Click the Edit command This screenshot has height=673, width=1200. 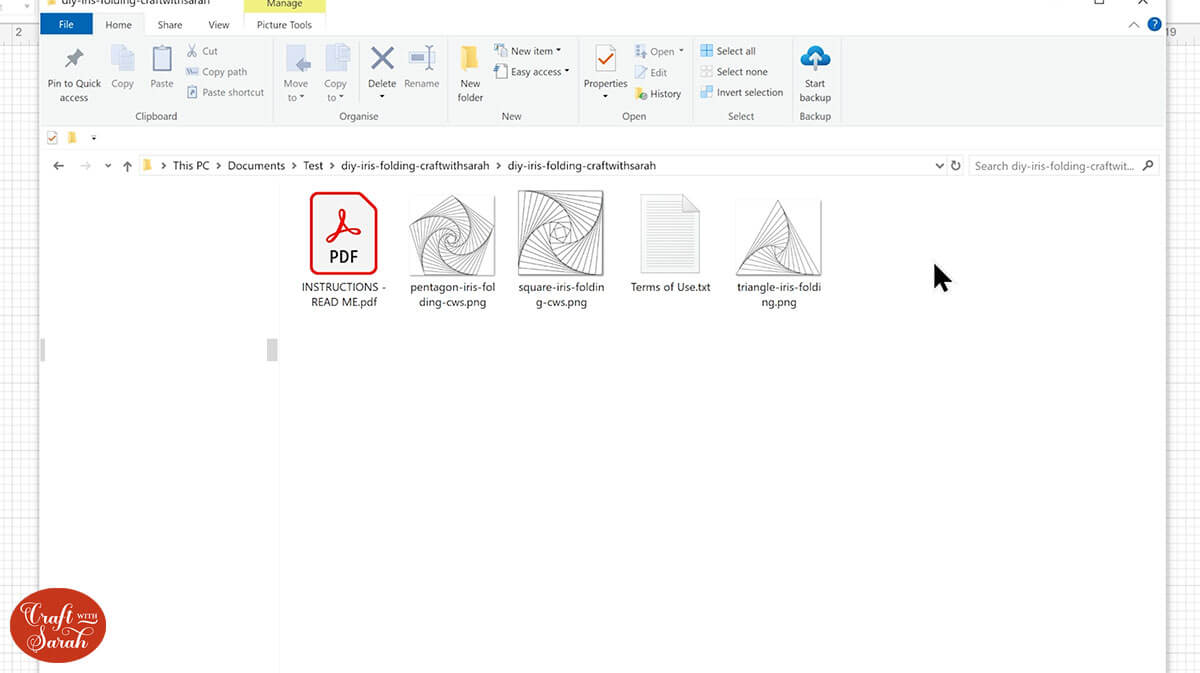click(651, 72)
